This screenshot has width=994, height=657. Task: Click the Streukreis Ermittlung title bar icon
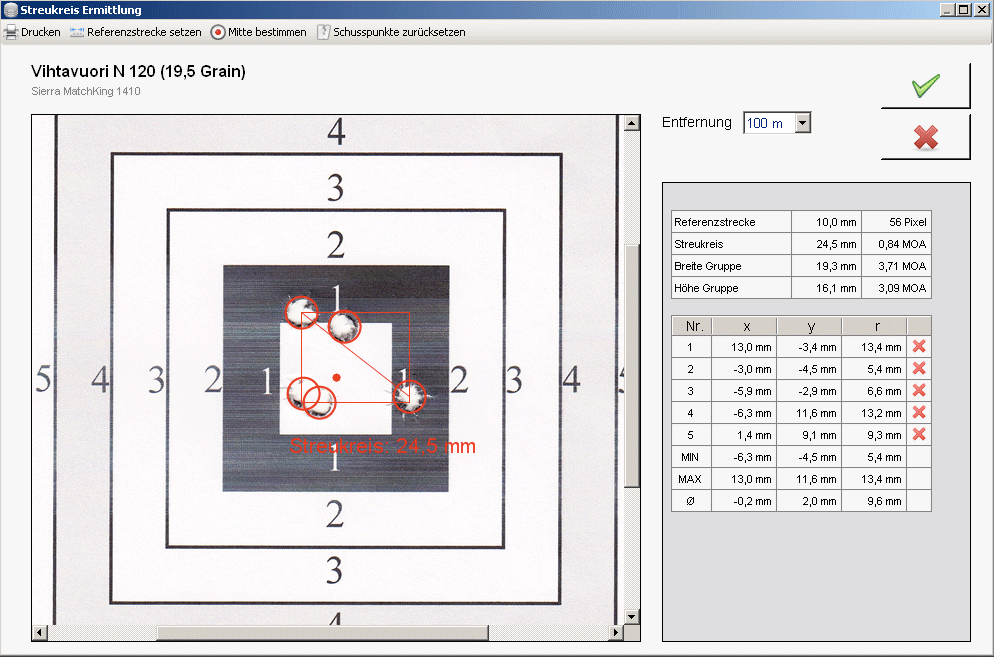11,10
